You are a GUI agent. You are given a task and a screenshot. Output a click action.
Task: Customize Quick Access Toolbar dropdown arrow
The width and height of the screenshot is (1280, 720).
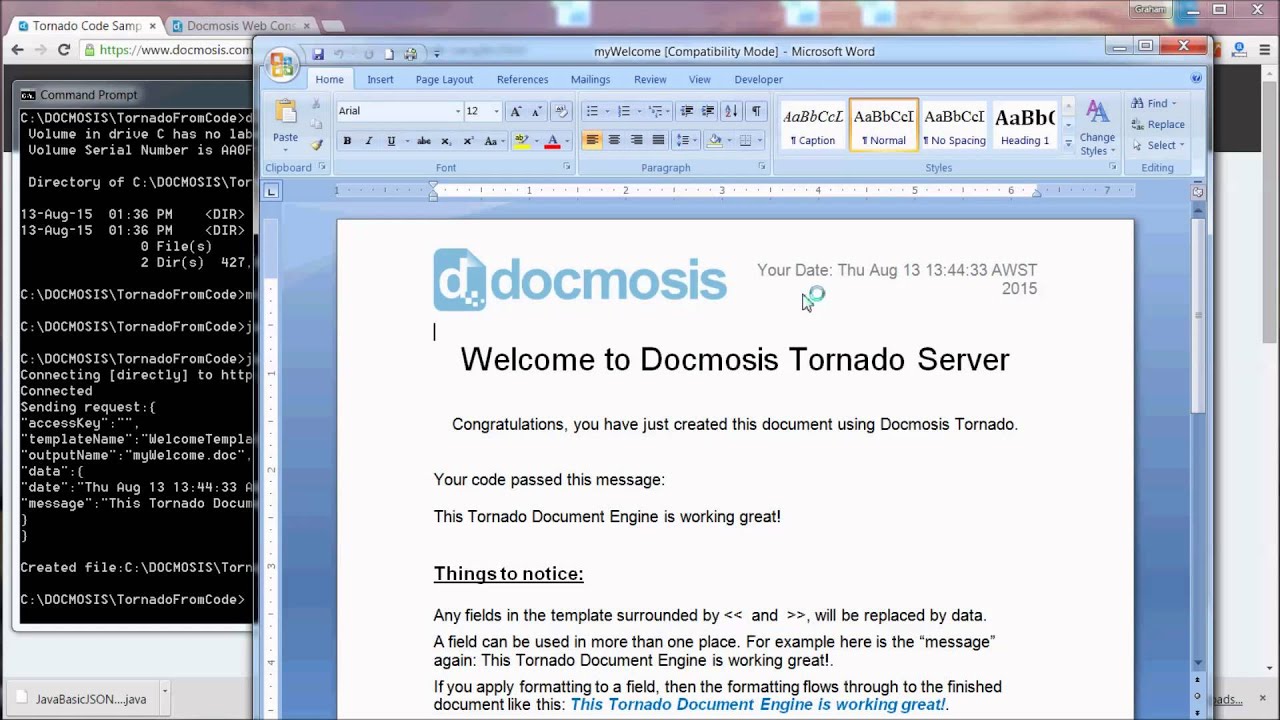click(x=437, y=54)
